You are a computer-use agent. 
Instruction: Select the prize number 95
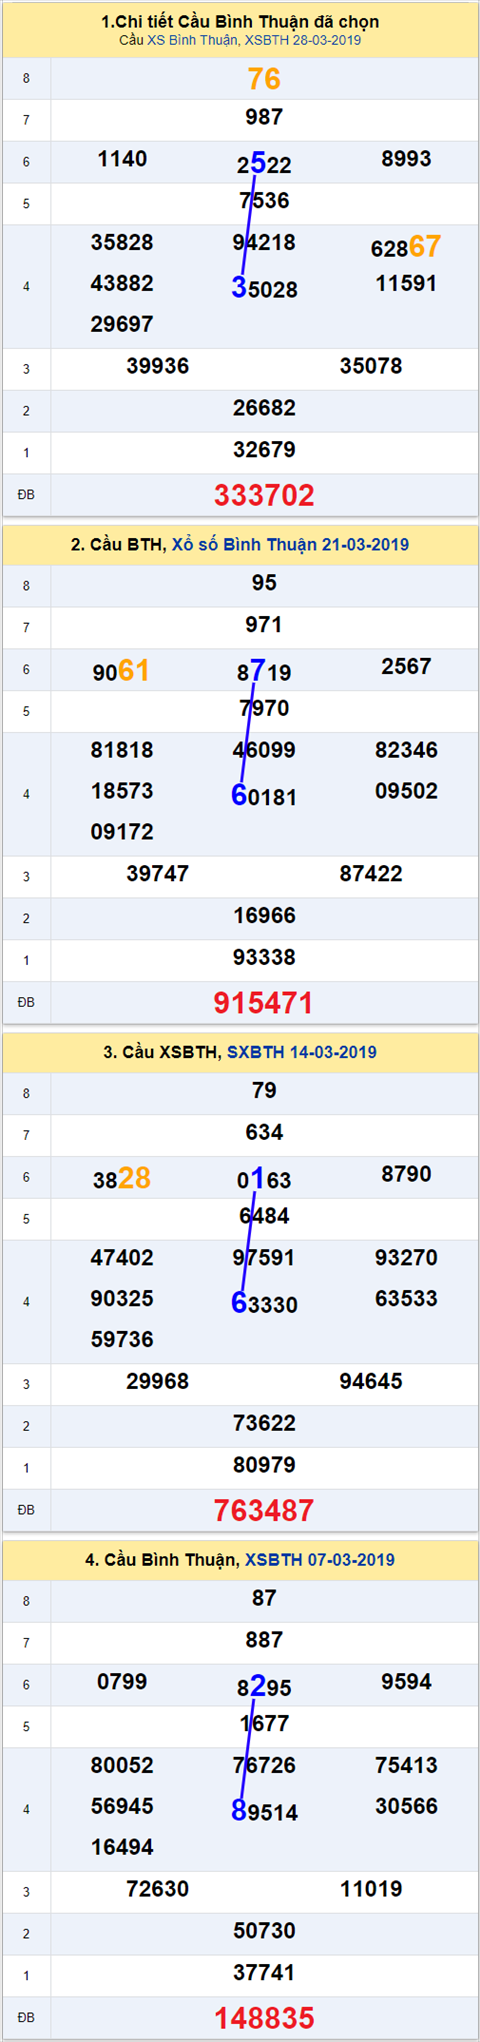coord(264,583)
